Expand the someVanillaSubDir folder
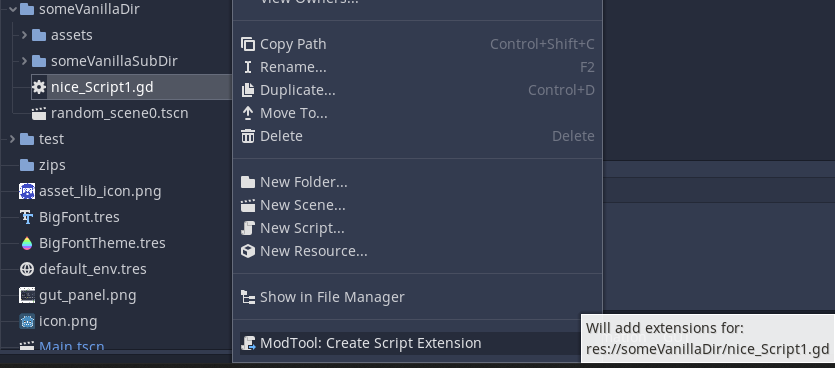 coord(24,61)
